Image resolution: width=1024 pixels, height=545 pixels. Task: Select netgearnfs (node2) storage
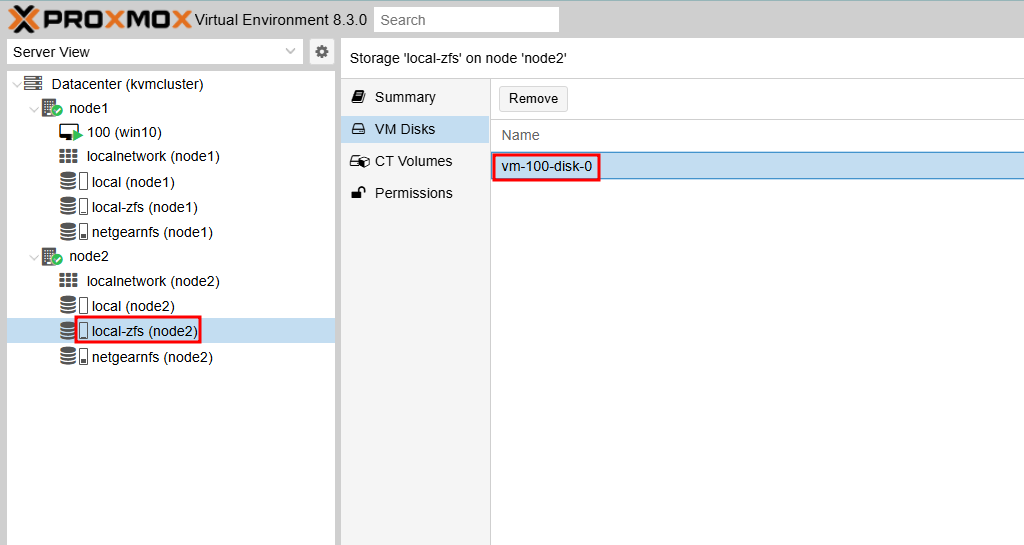click(152, 357)
